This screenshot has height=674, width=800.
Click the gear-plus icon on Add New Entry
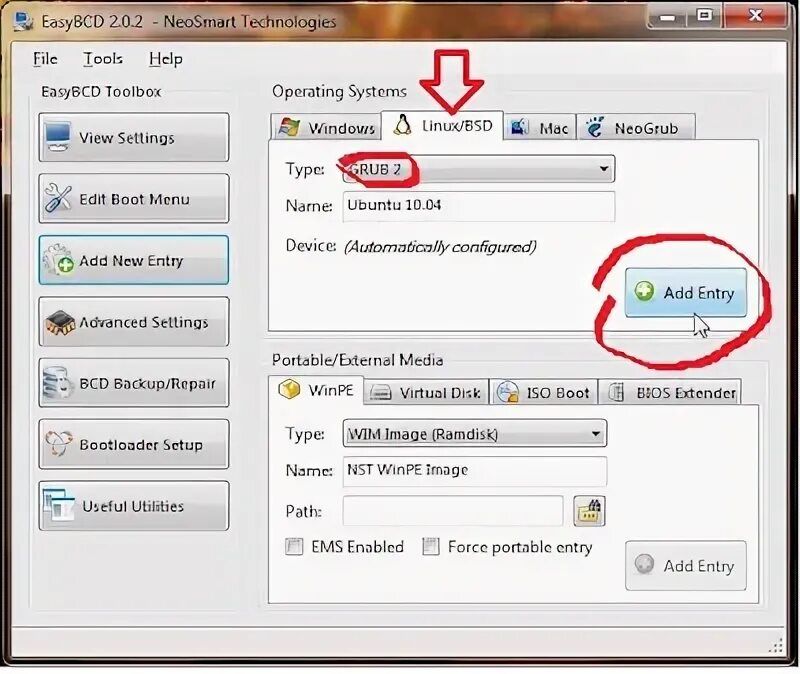click(x=59, y=259)
